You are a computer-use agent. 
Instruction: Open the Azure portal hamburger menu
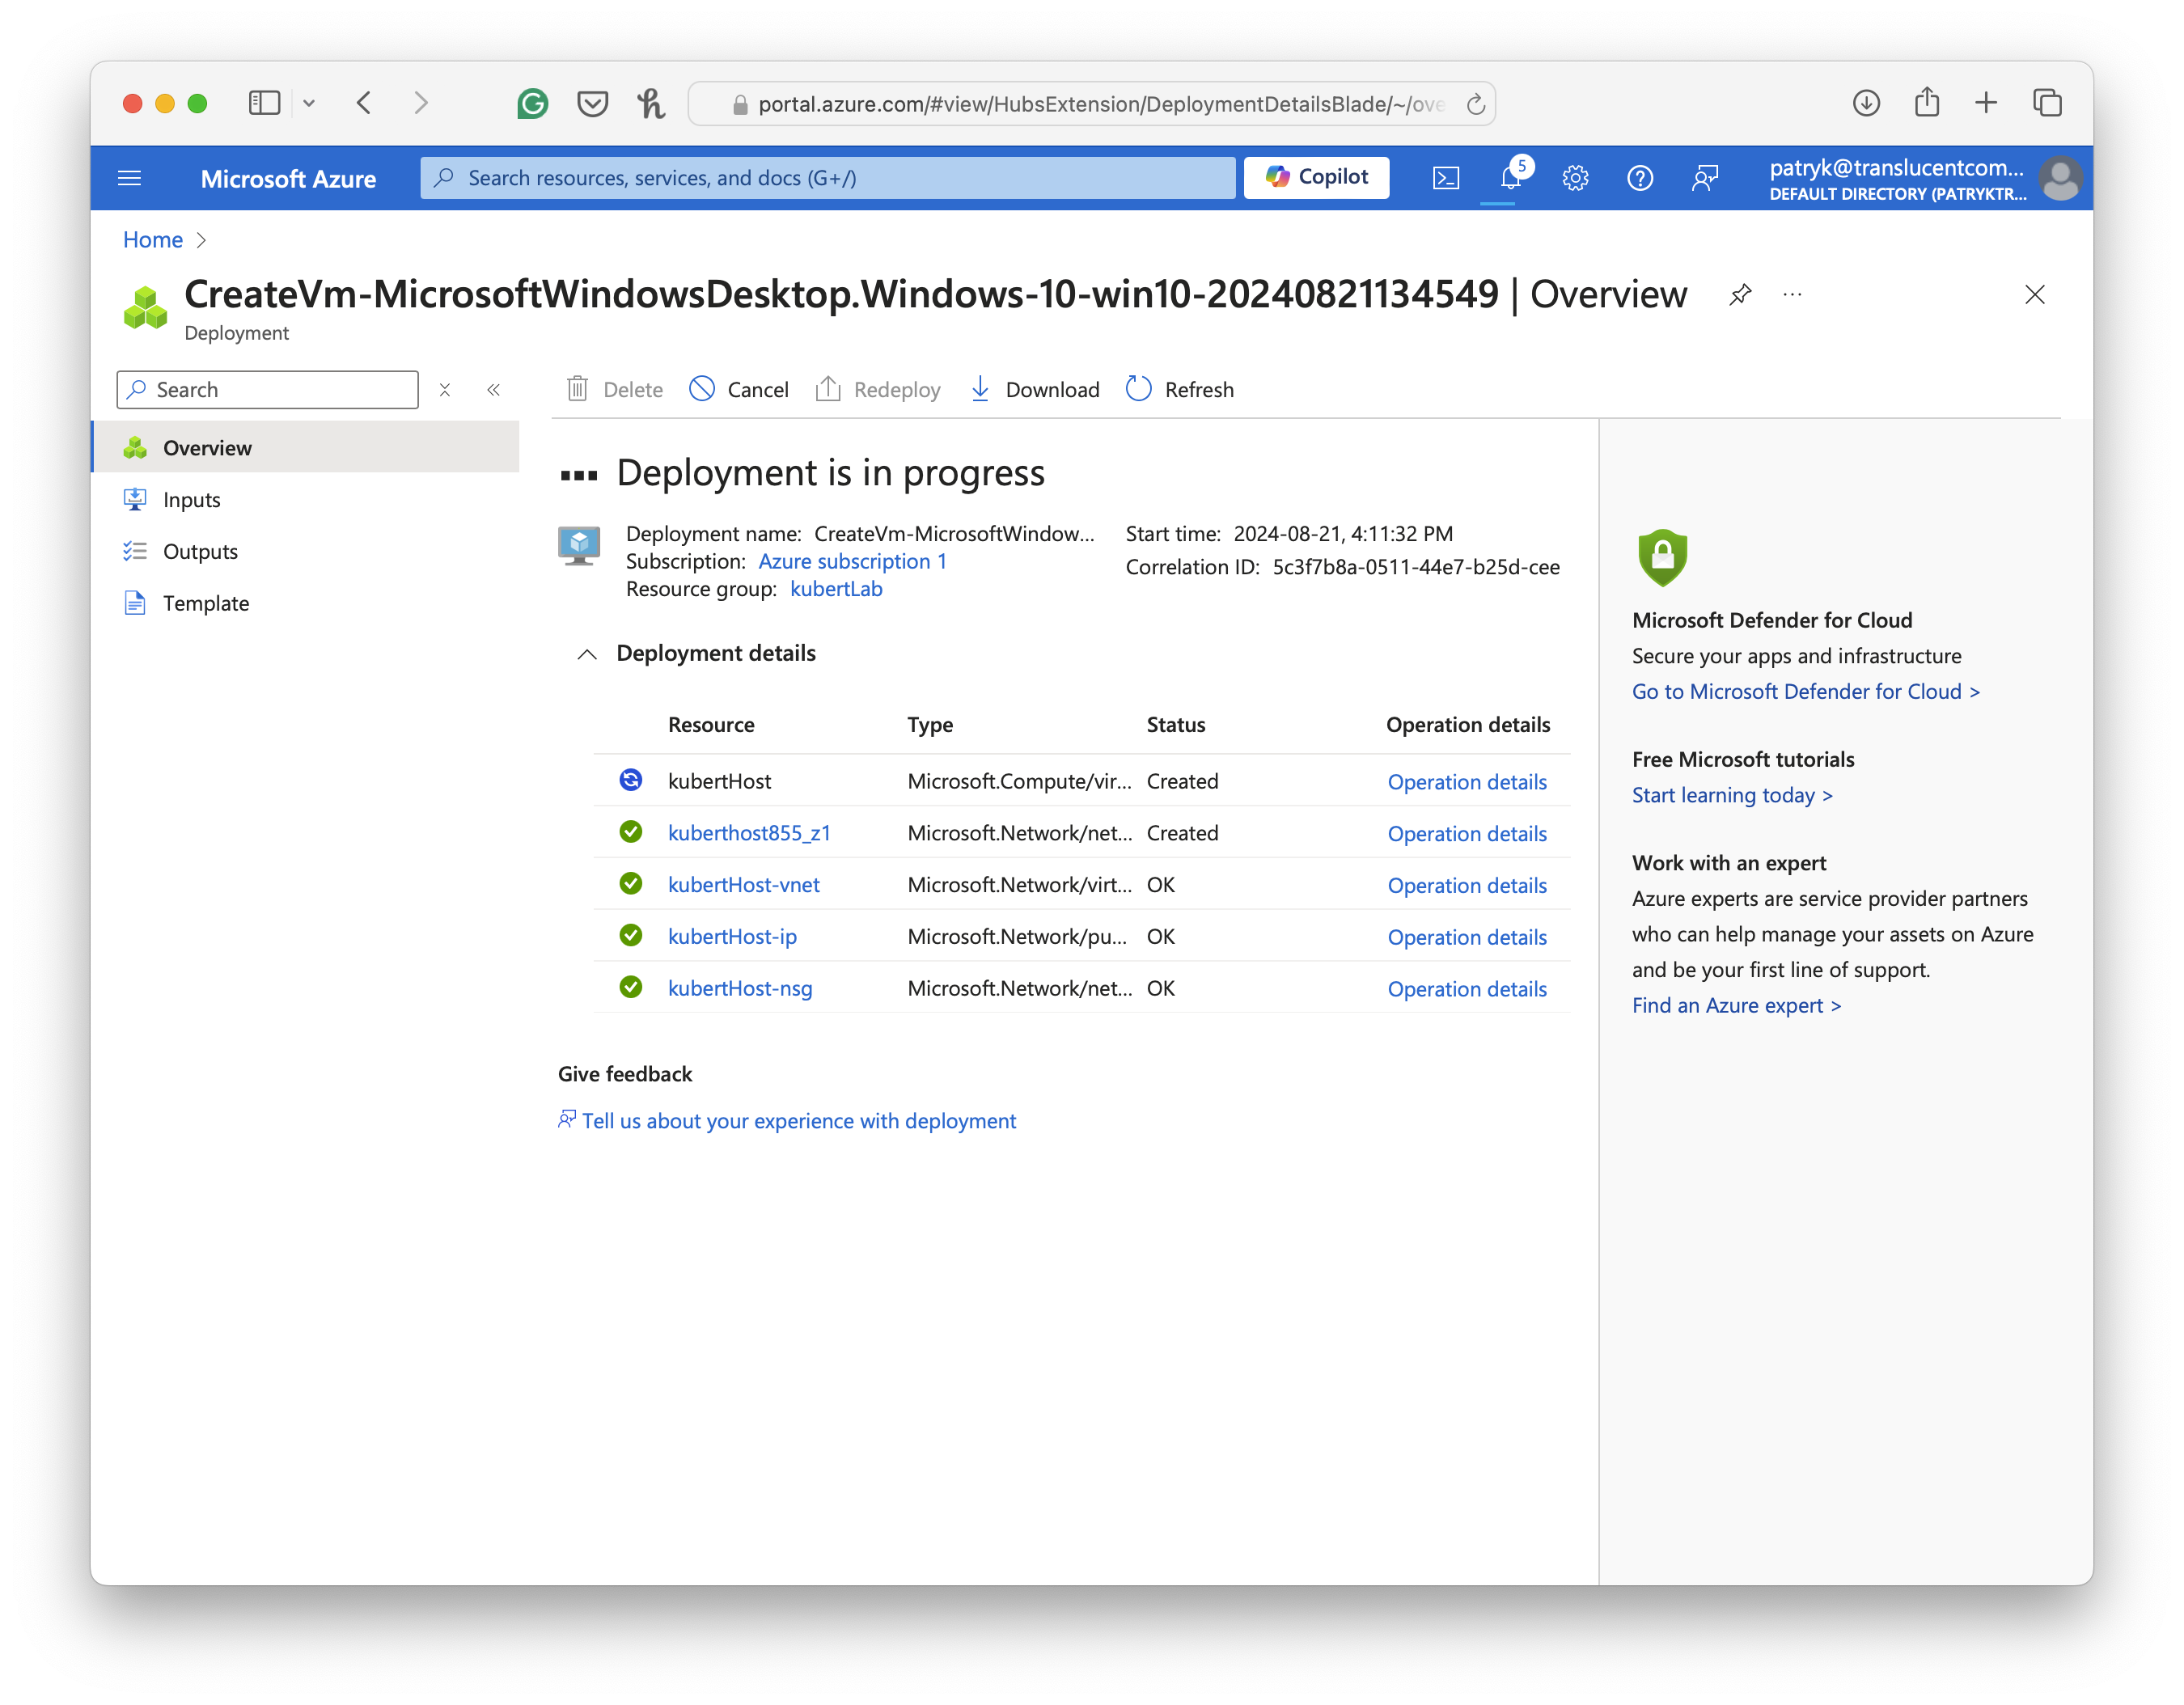point(130,178)
